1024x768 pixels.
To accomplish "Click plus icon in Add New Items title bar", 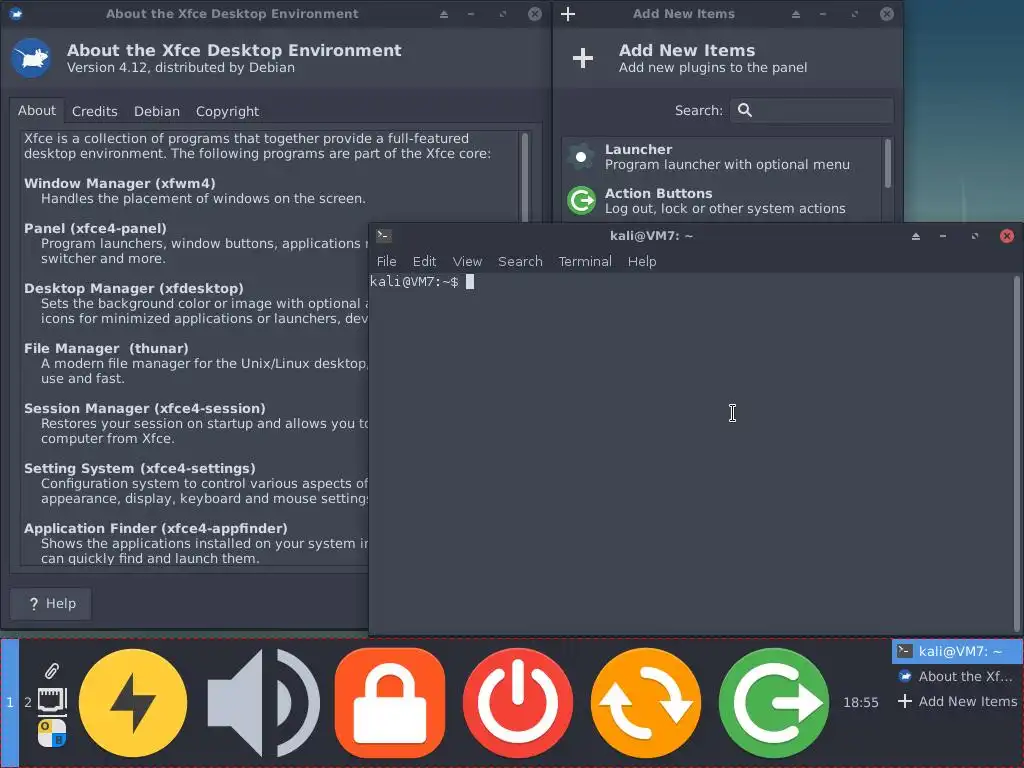I will click(x=568, y=14).
